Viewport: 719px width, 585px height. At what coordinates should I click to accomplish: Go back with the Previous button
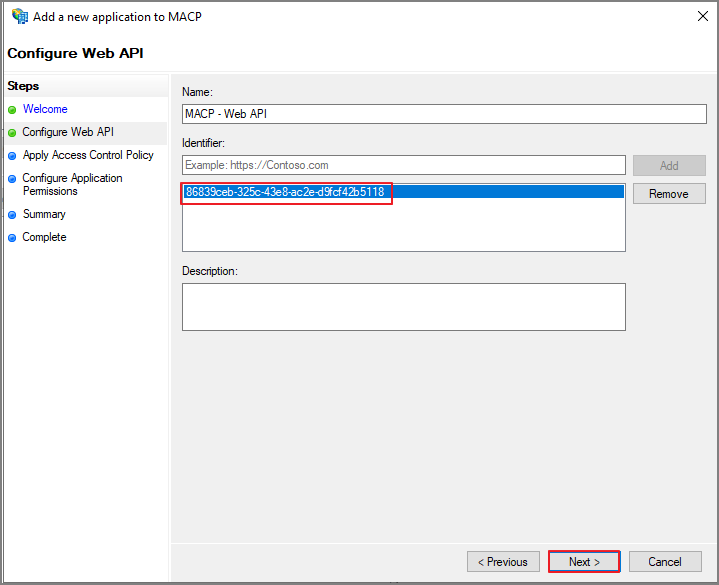503,562
